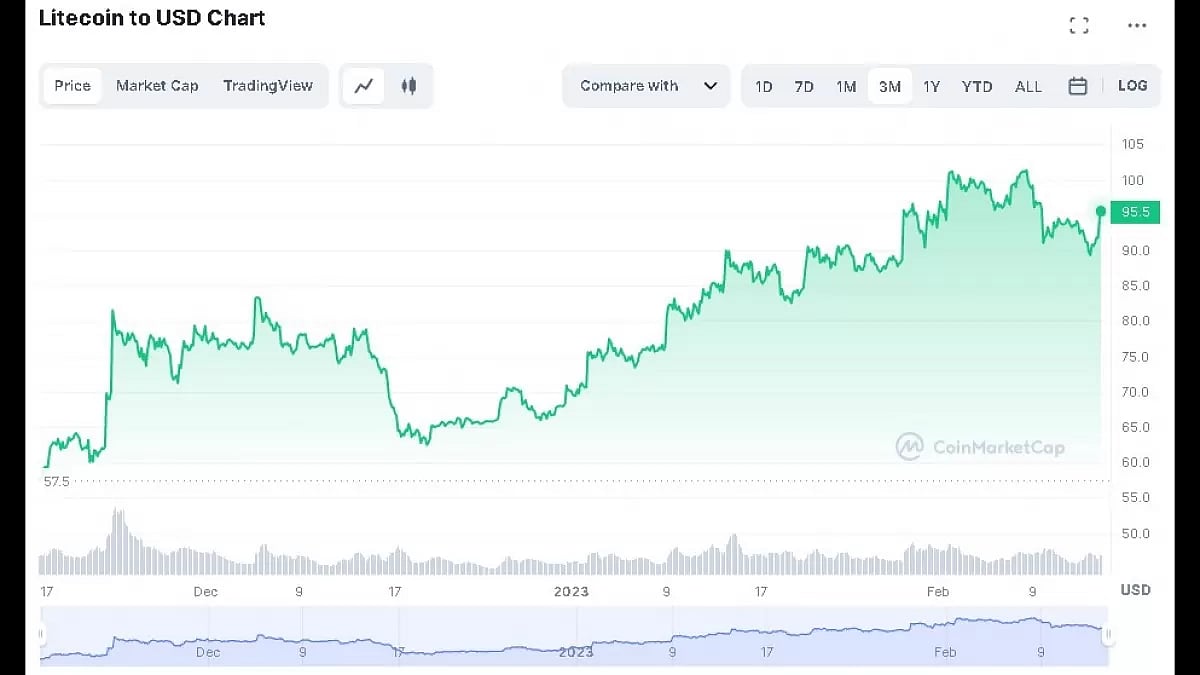Toggle the 3M timeframe selection
This screenshot has width=1200, height=675.
(889, 86)
